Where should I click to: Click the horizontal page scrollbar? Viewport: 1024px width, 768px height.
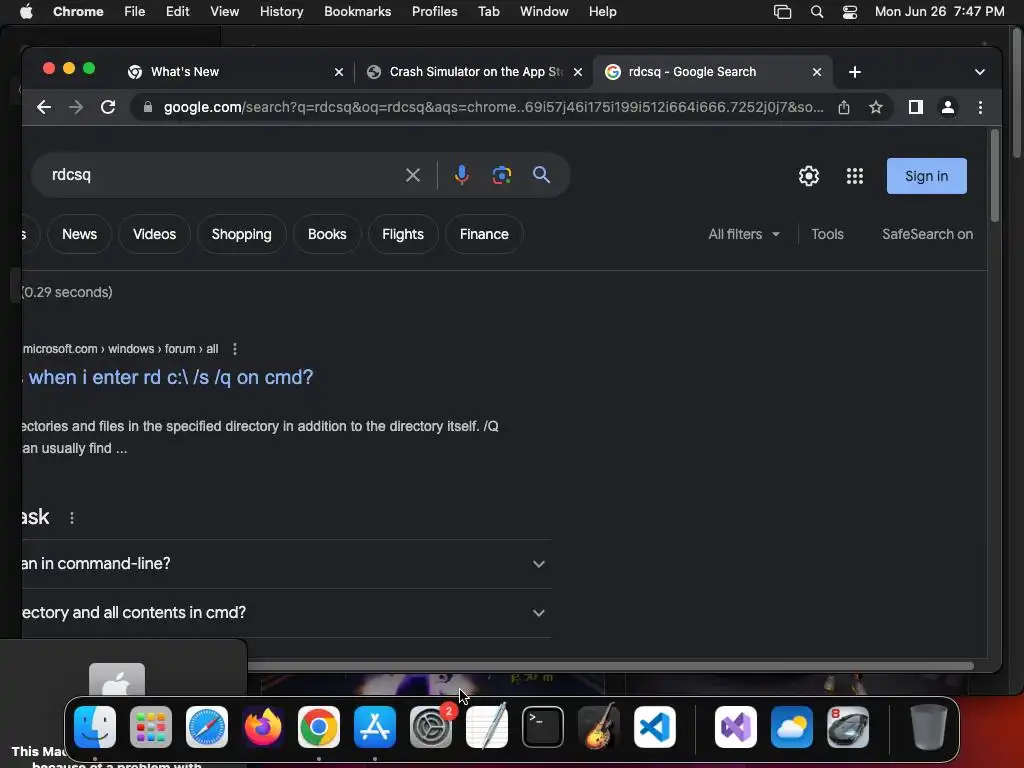611,666
